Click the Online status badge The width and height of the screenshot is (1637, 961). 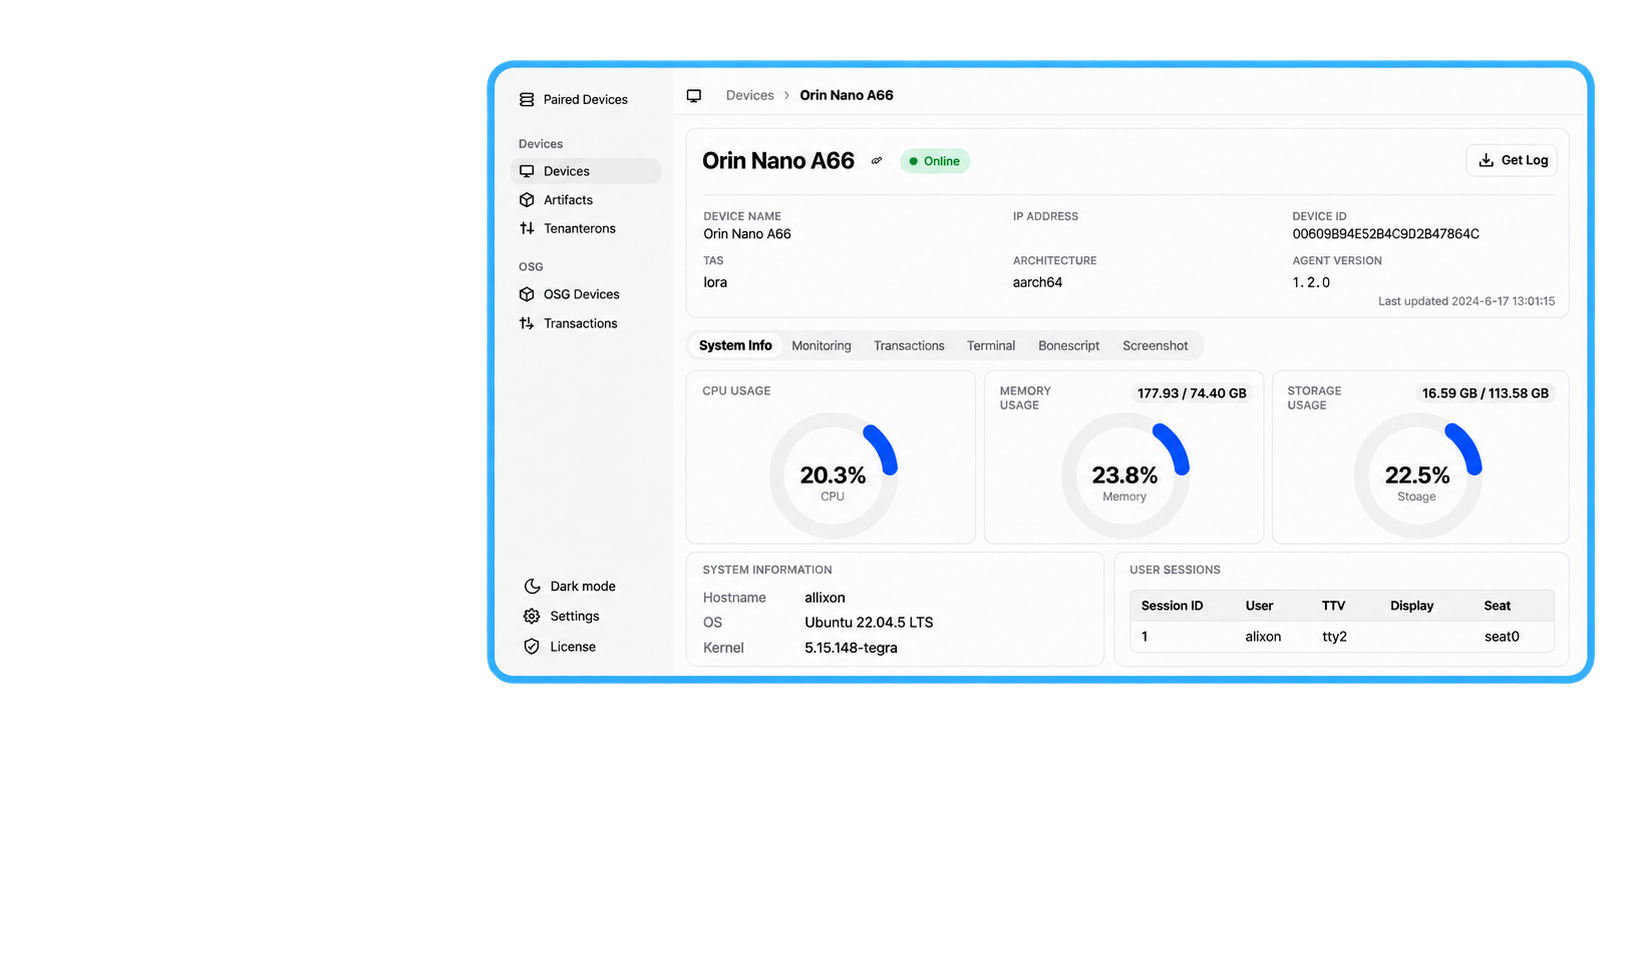(x=934, y=162)
